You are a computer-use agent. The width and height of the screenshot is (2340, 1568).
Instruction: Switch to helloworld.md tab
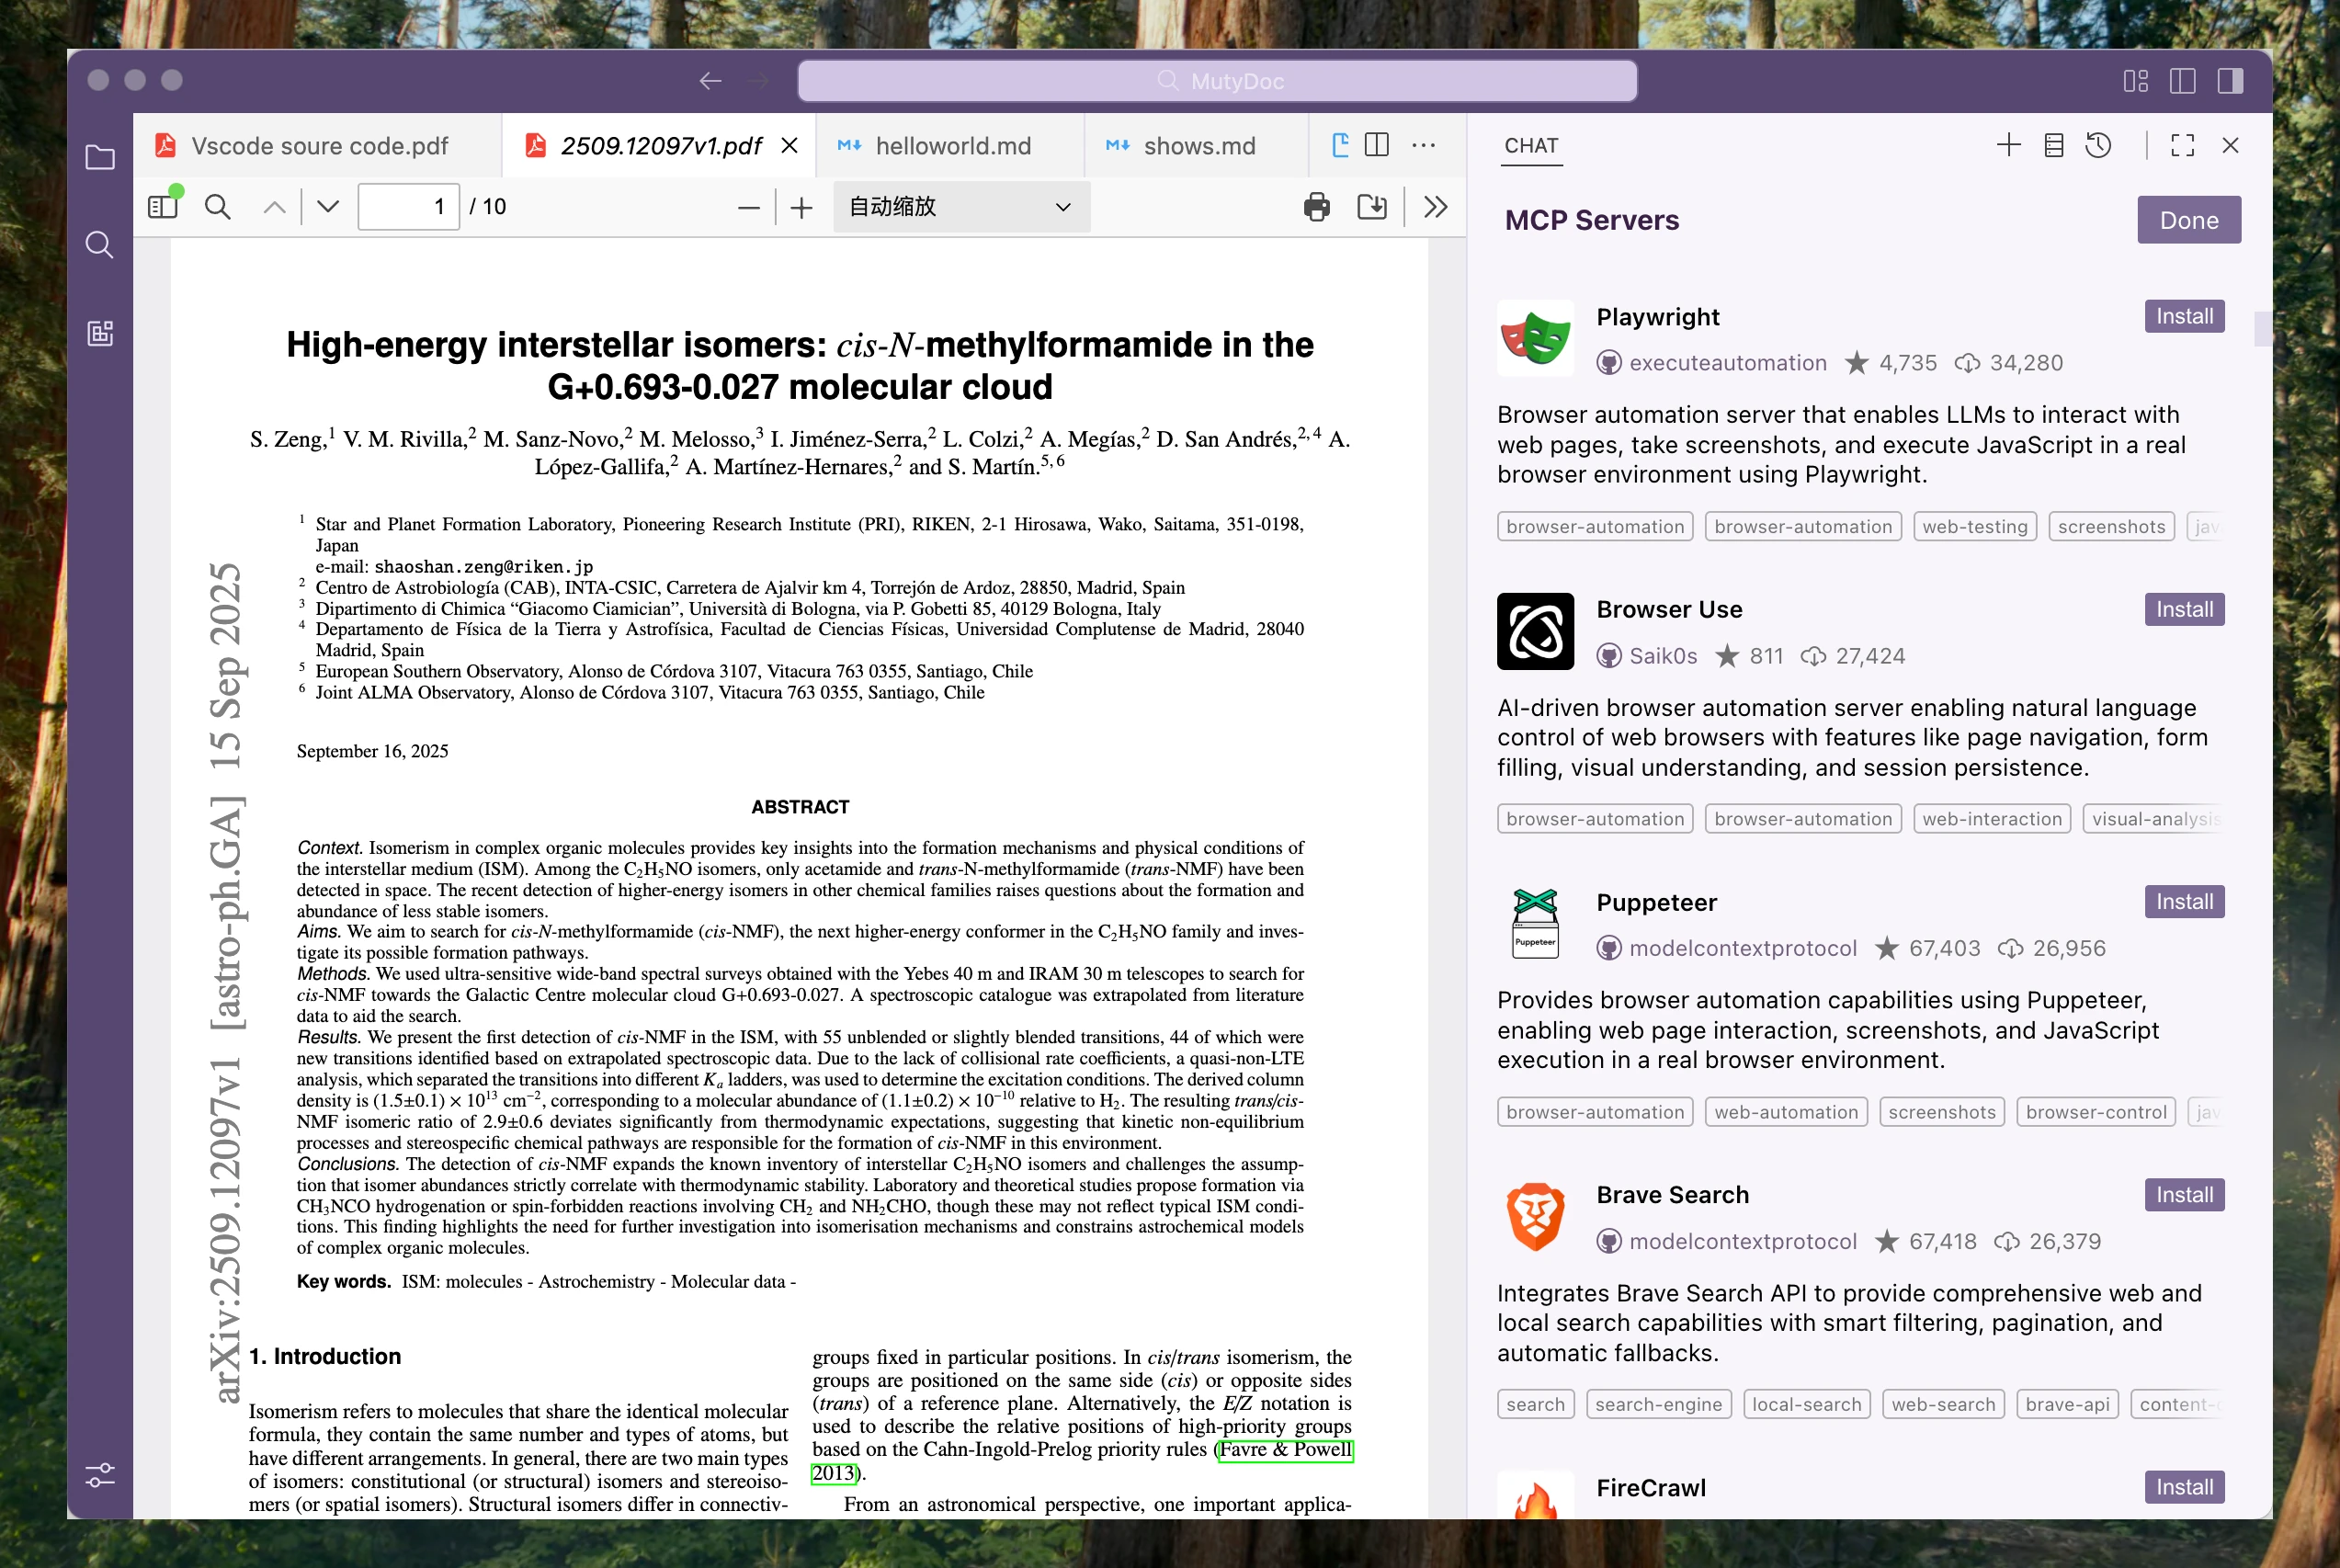click(x=951, y=146)
